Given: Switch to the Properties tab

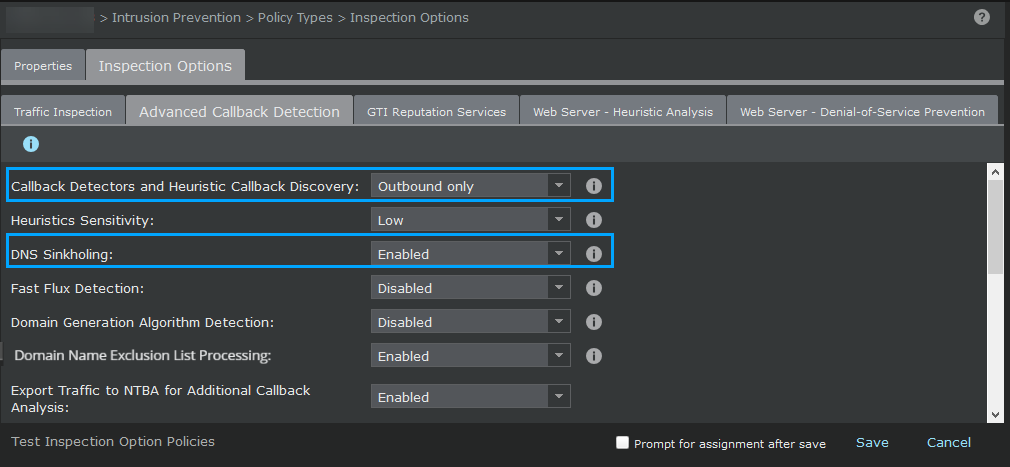Looking at the screenshot, I should click(43, 66).
